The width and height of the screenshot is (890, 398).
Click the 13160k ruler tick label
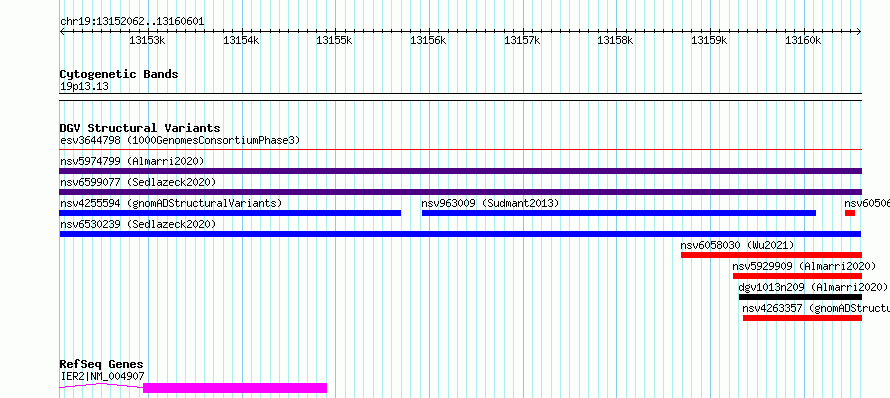point(803,40)
